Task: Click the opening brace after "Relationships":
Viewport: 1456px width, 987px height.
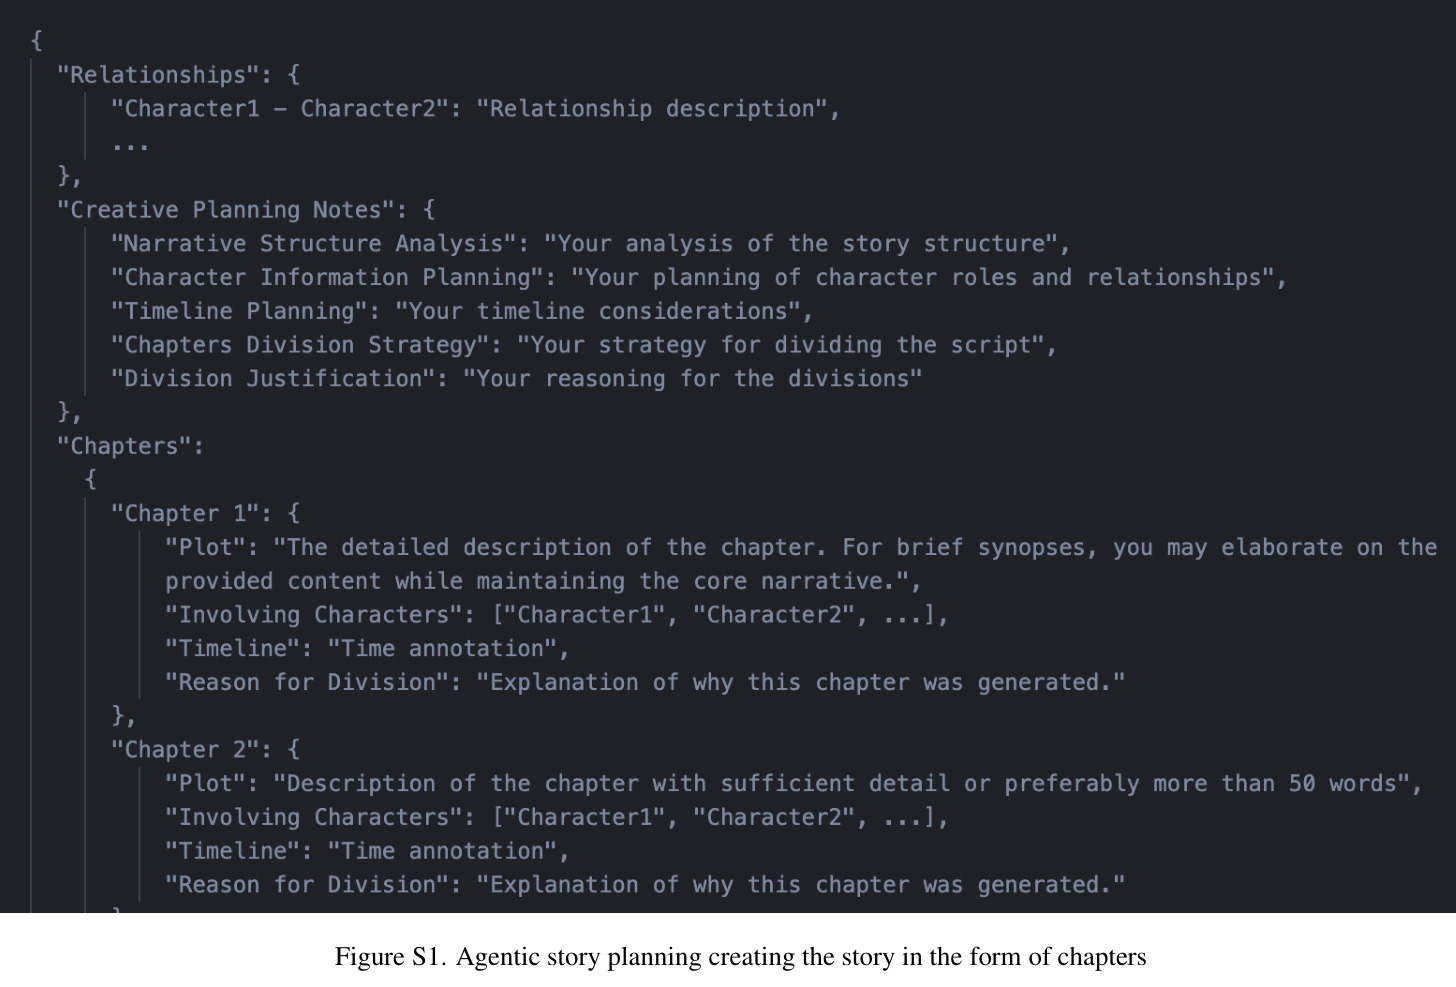Action: point(293,75)
